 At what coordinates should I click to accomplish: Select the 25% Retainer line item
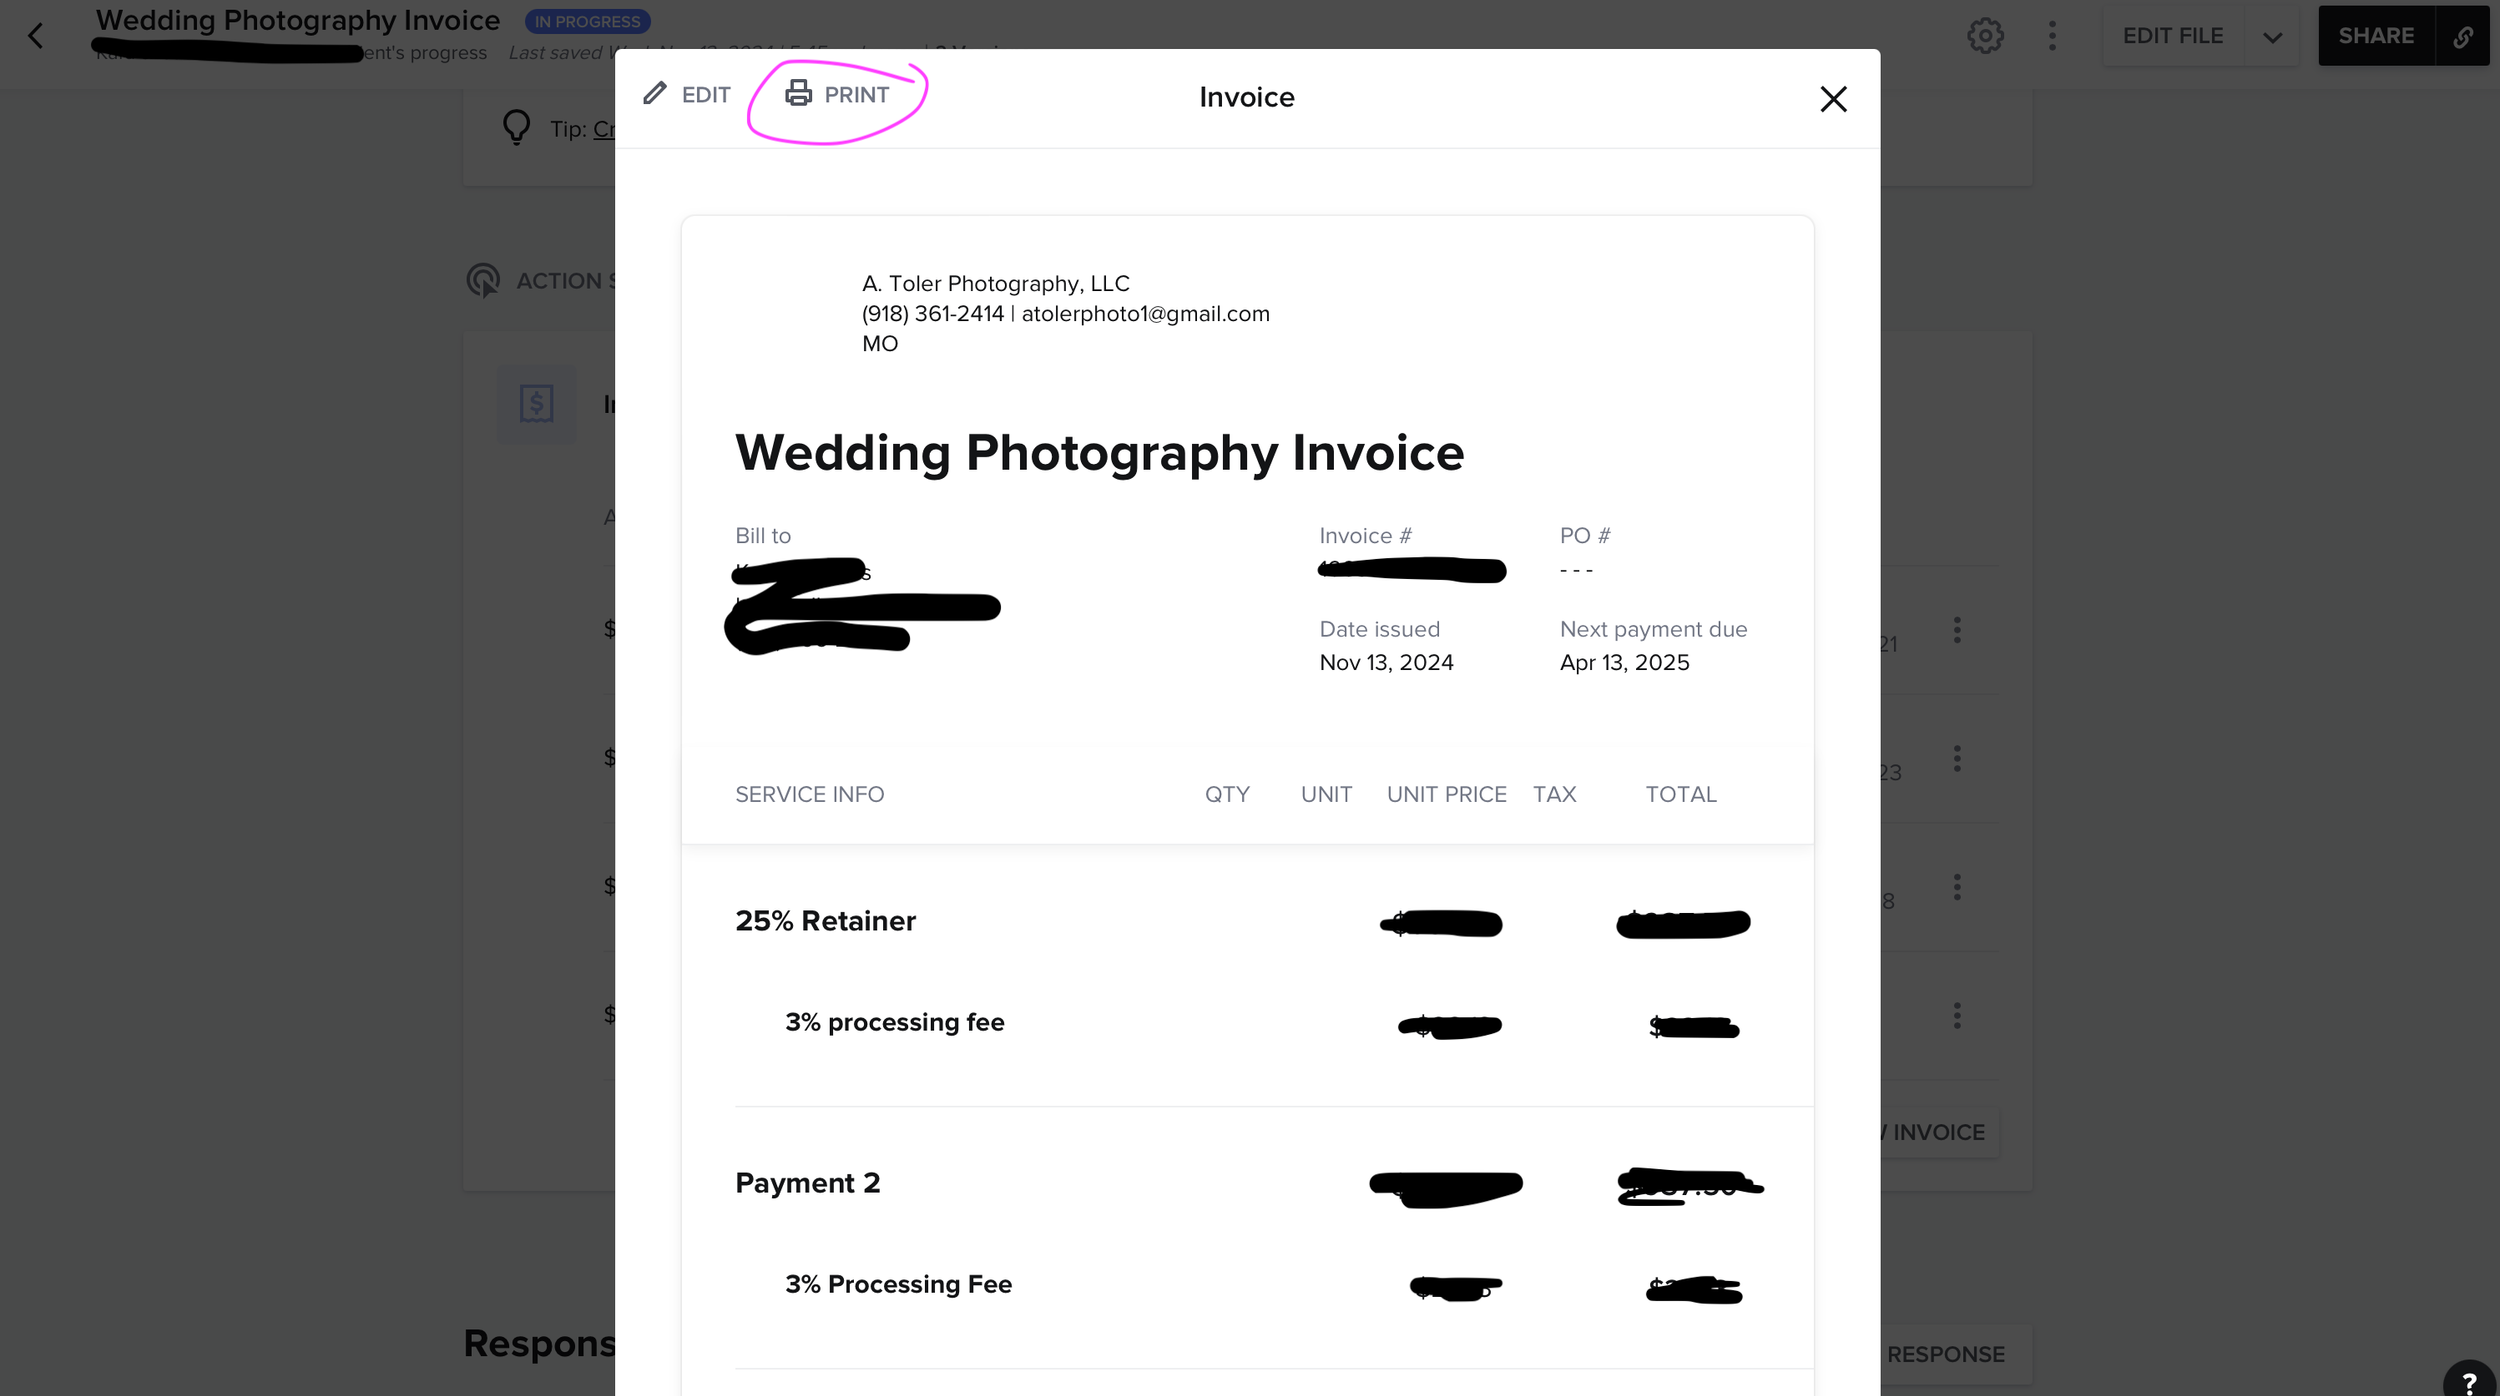[826, 921]
